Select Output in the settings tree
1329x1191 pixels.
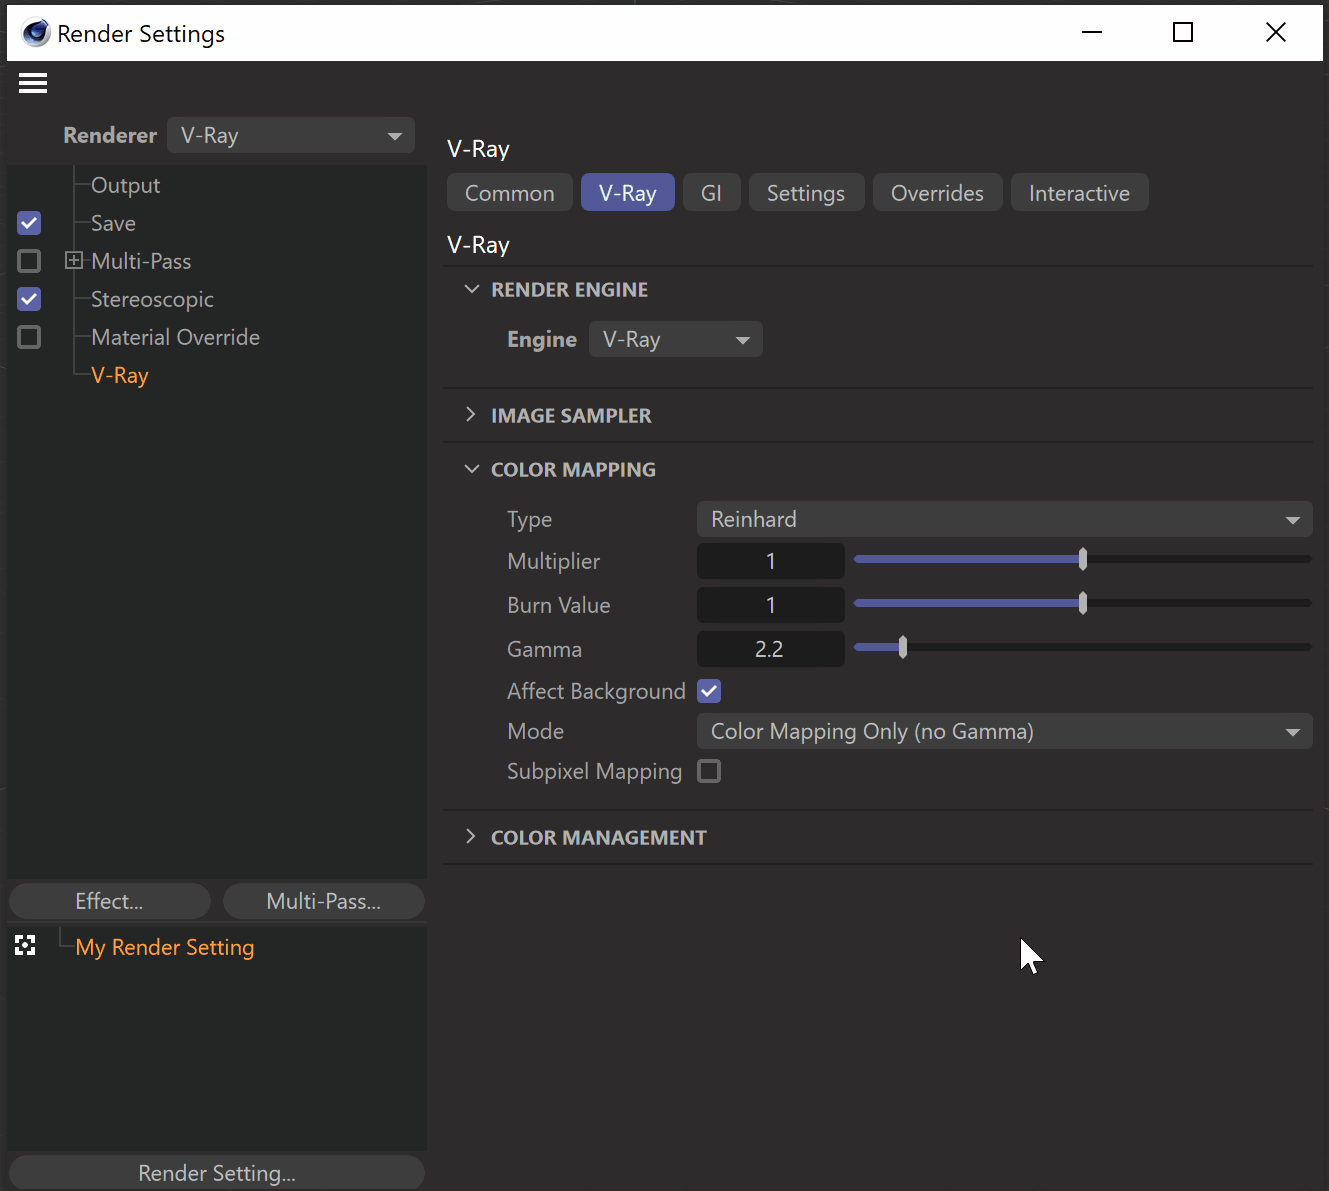point(126,185)
